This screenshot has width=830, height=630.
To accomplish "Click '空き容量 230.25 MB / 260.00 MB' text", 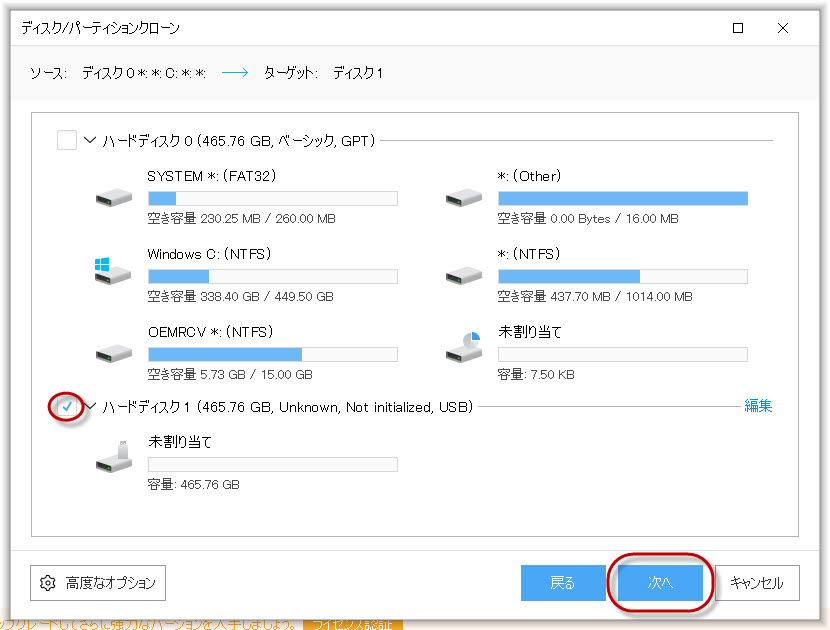I will coord(241,219).
